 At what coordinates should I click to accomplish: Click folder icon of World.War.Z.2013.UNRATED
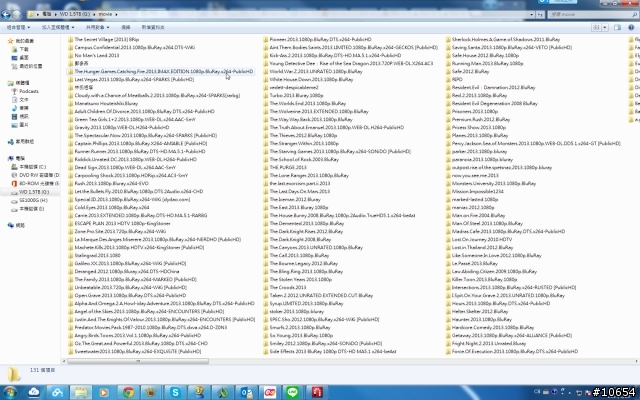(265, 71)
